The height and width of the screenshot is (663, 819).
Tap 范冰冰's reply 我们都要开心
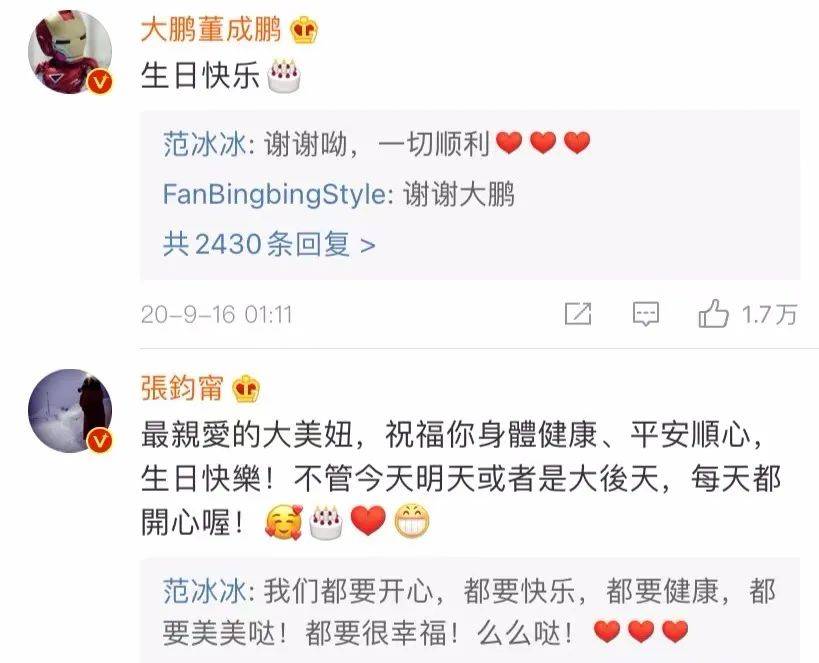(x=469, y=612)
